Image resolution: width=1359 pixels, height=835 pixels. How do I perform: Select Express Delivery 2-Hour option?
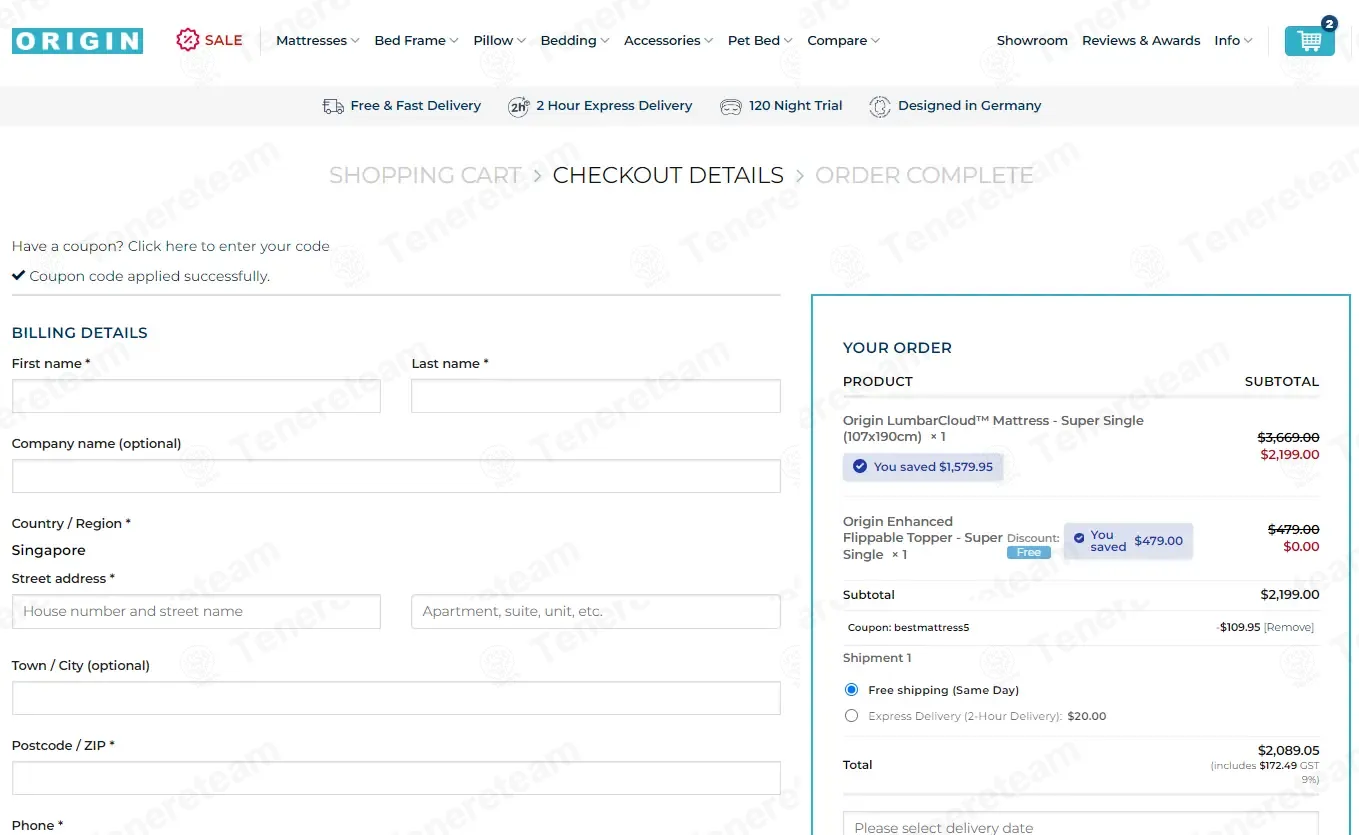[x=851, y=716]
